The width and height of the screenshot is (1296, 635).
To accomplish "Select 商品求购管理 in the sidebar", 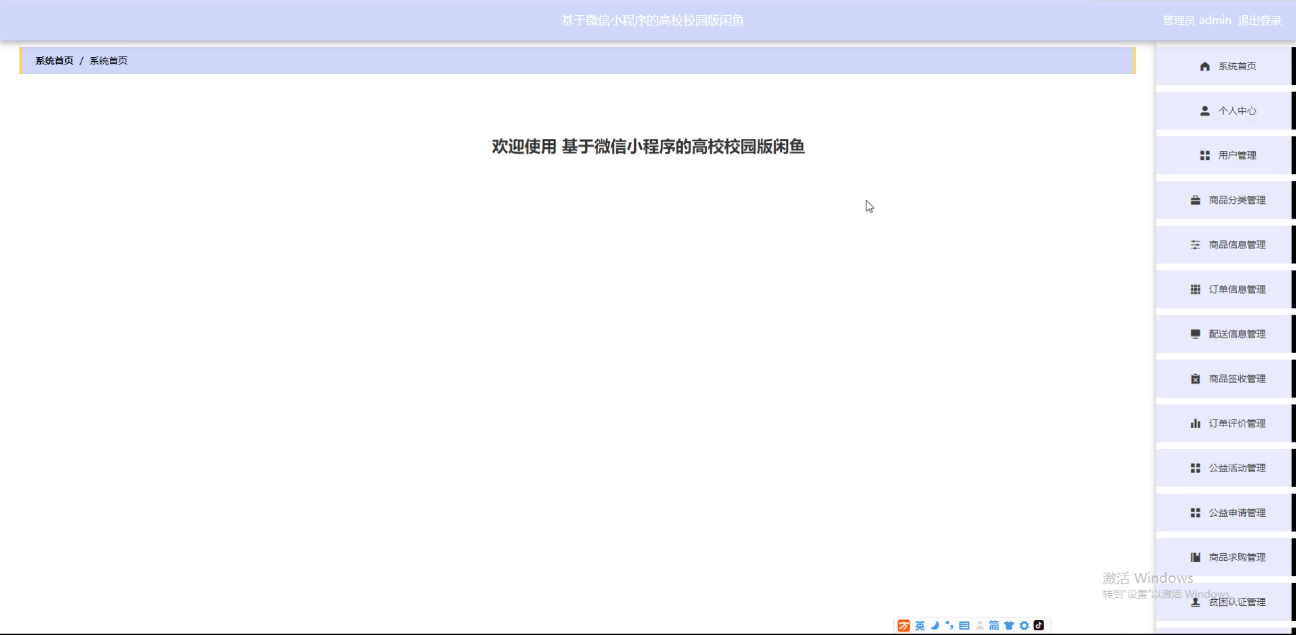I will tap(1238, 557).
